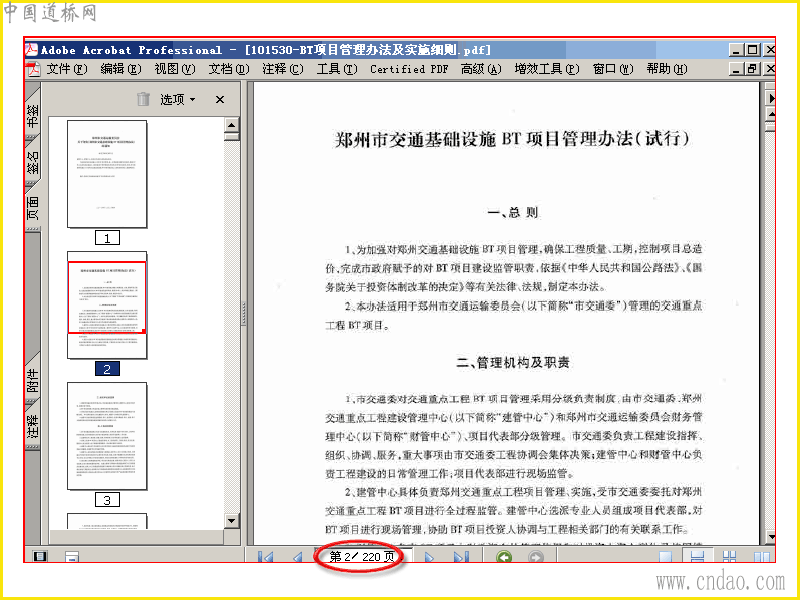Click green previous view button
800x600 pixels.
coord(504,557)
